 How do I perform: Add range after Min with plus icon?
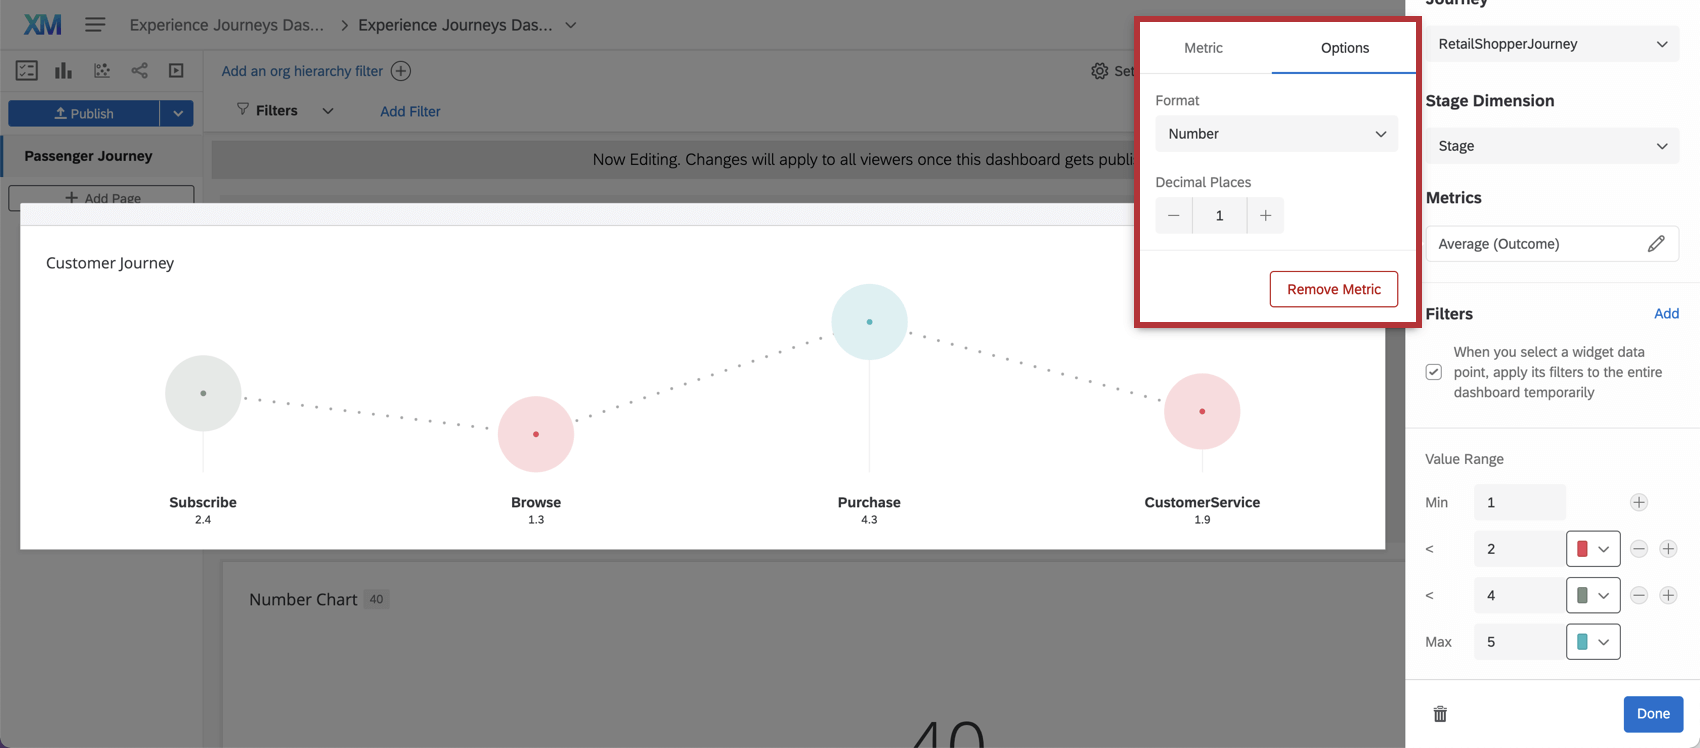tap(1639, 503)
